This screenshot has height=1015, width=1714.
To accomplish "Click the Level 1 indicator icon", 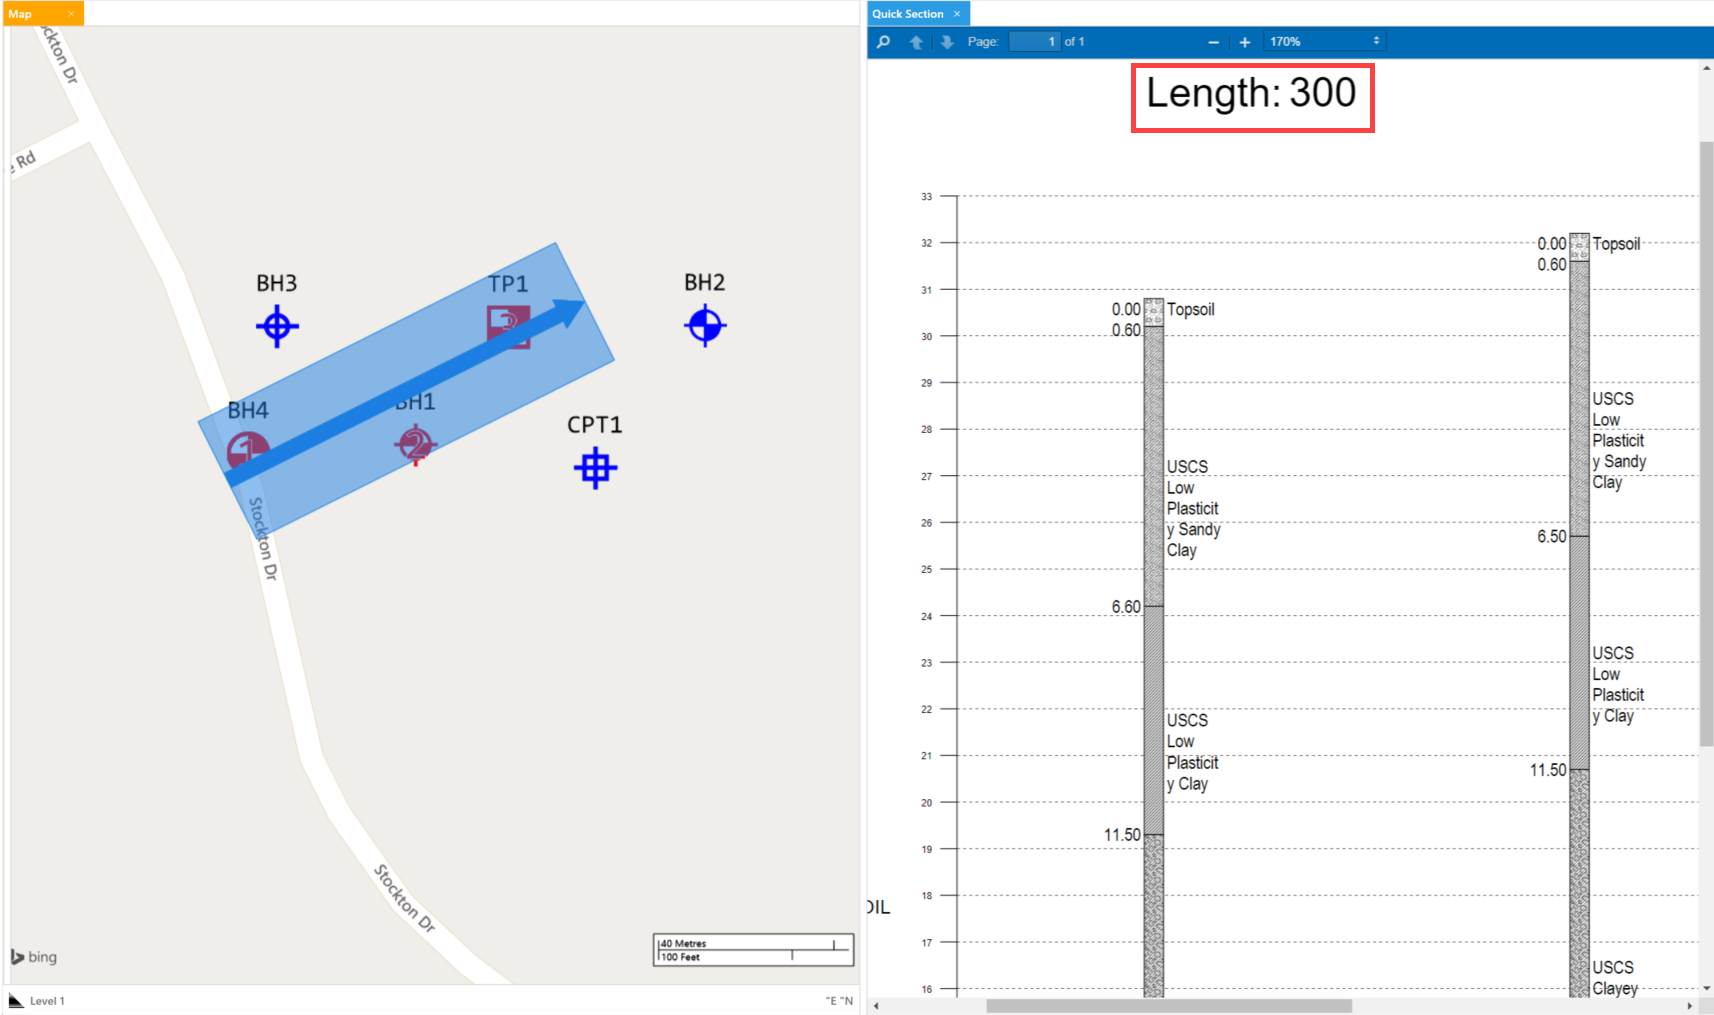I will point(16,1000).
